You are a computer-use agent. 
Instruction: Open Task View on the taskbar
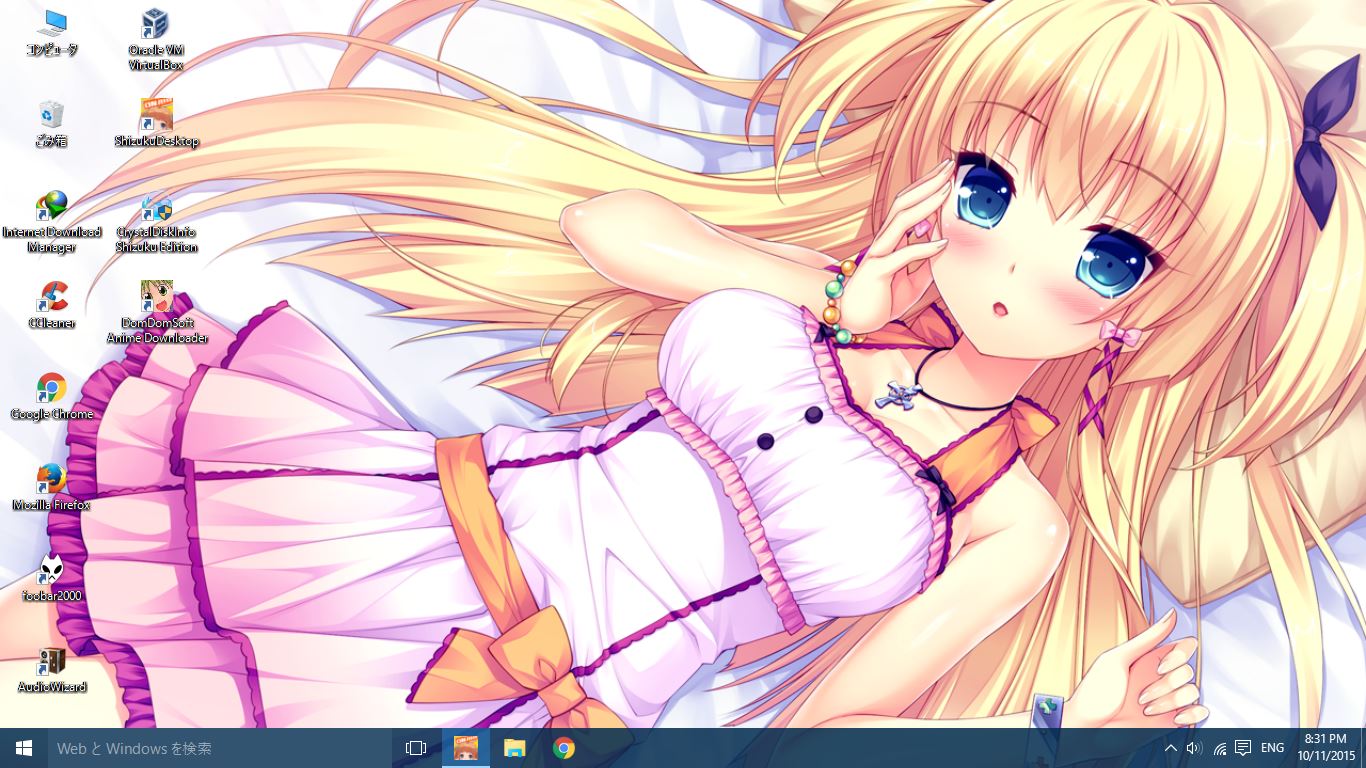[416, 748]
